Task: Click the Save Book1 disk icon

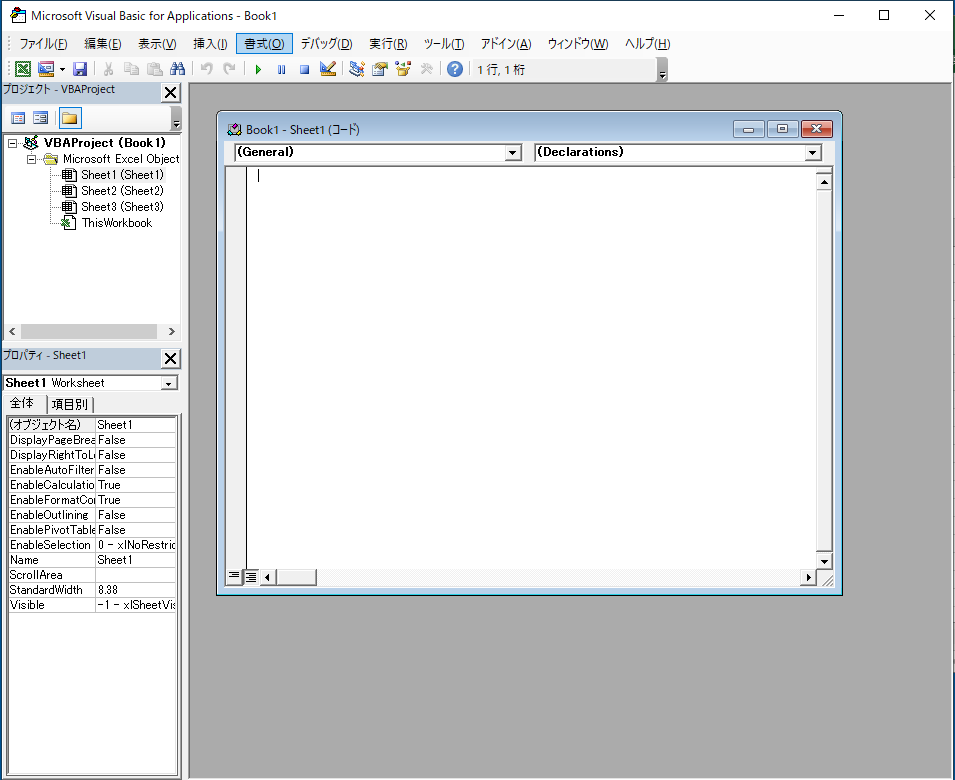Action: [x=80, y=69]
